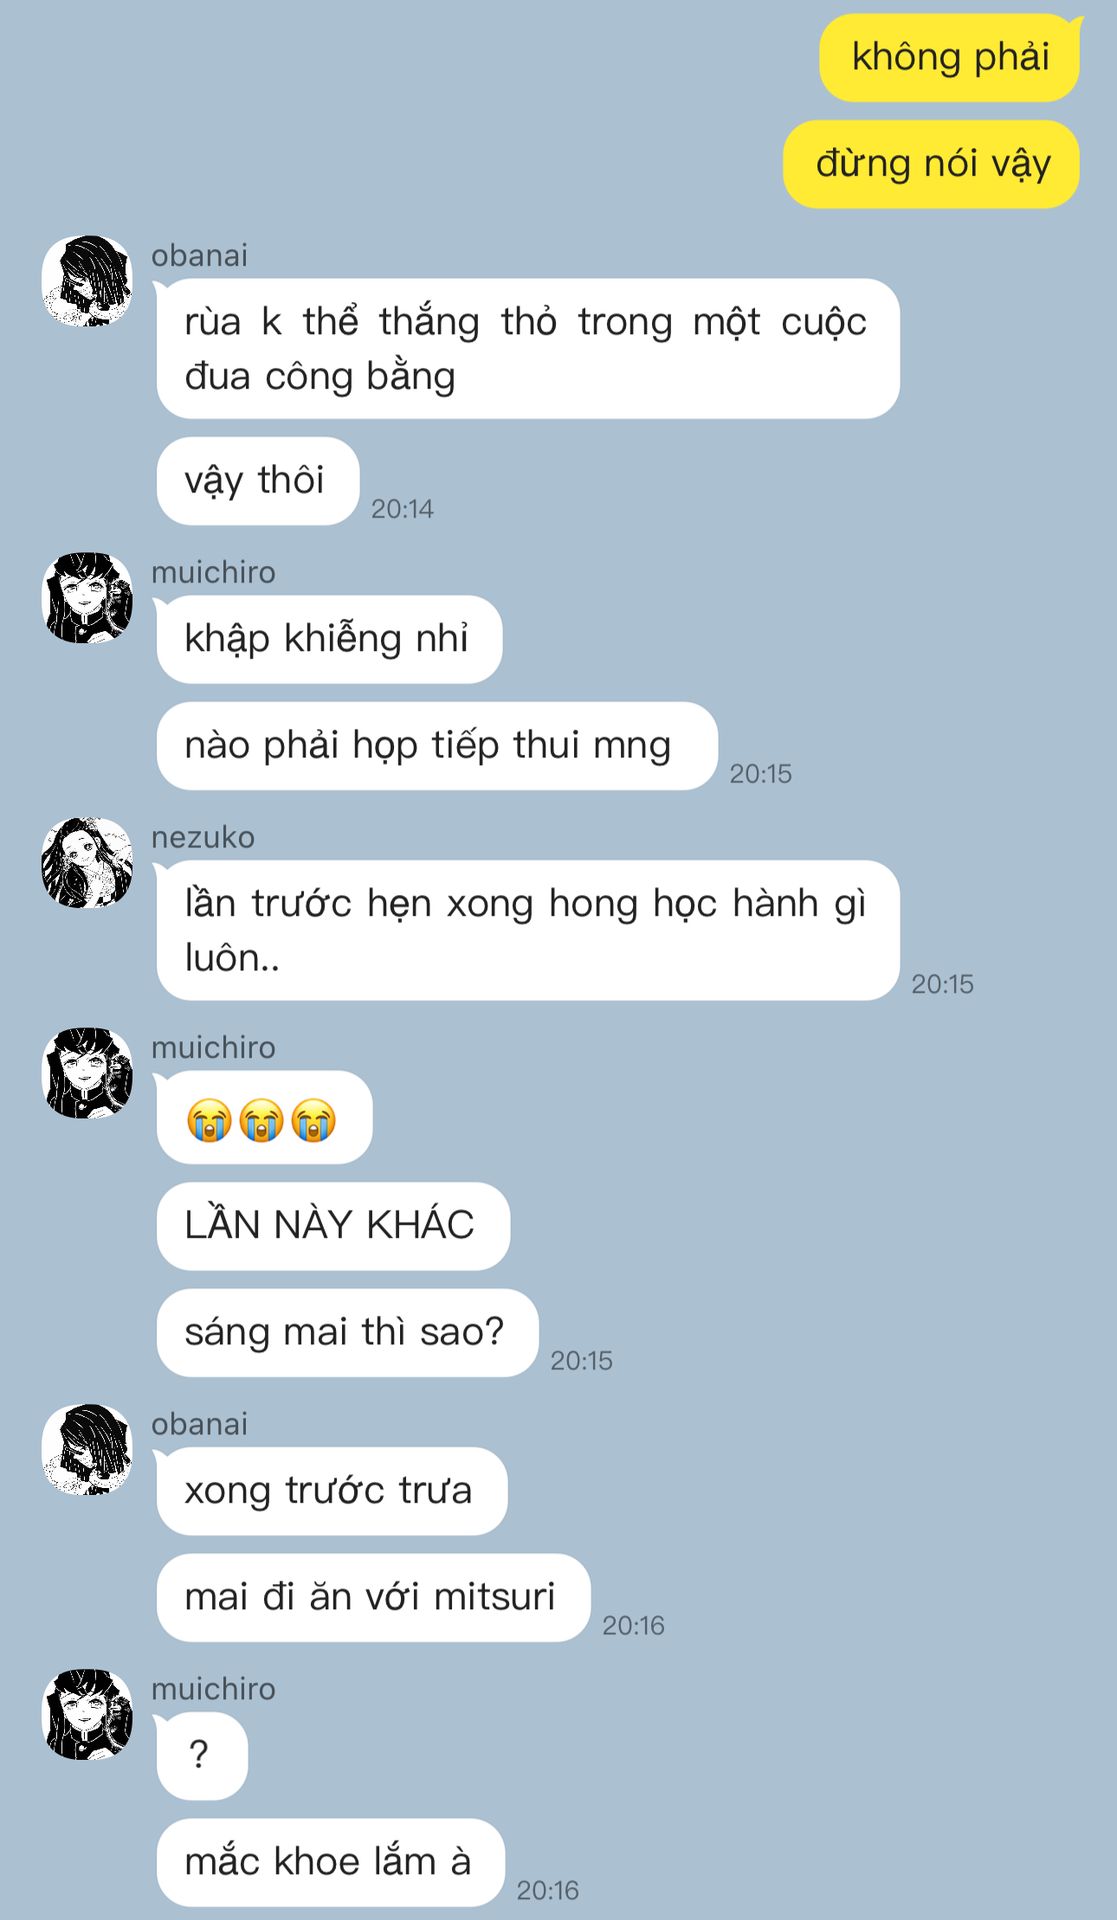Select the yellow 'đừng nói vậy' bubble
The width and height of the screenshot is (1117, 1920).
click(932, 165)
